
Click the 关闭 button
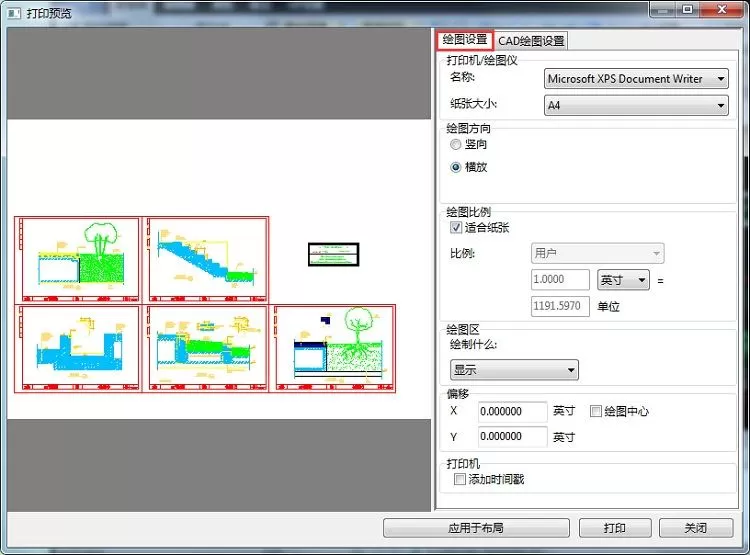click(695, 528)
